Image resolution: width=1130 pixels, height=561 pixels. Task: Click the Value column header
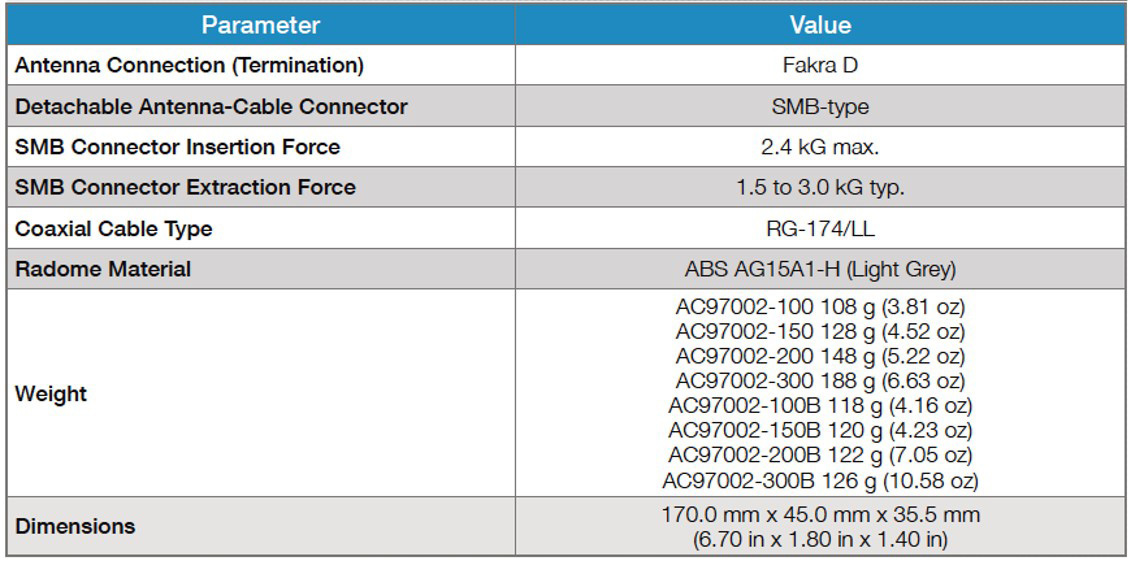tap(820, 25)
